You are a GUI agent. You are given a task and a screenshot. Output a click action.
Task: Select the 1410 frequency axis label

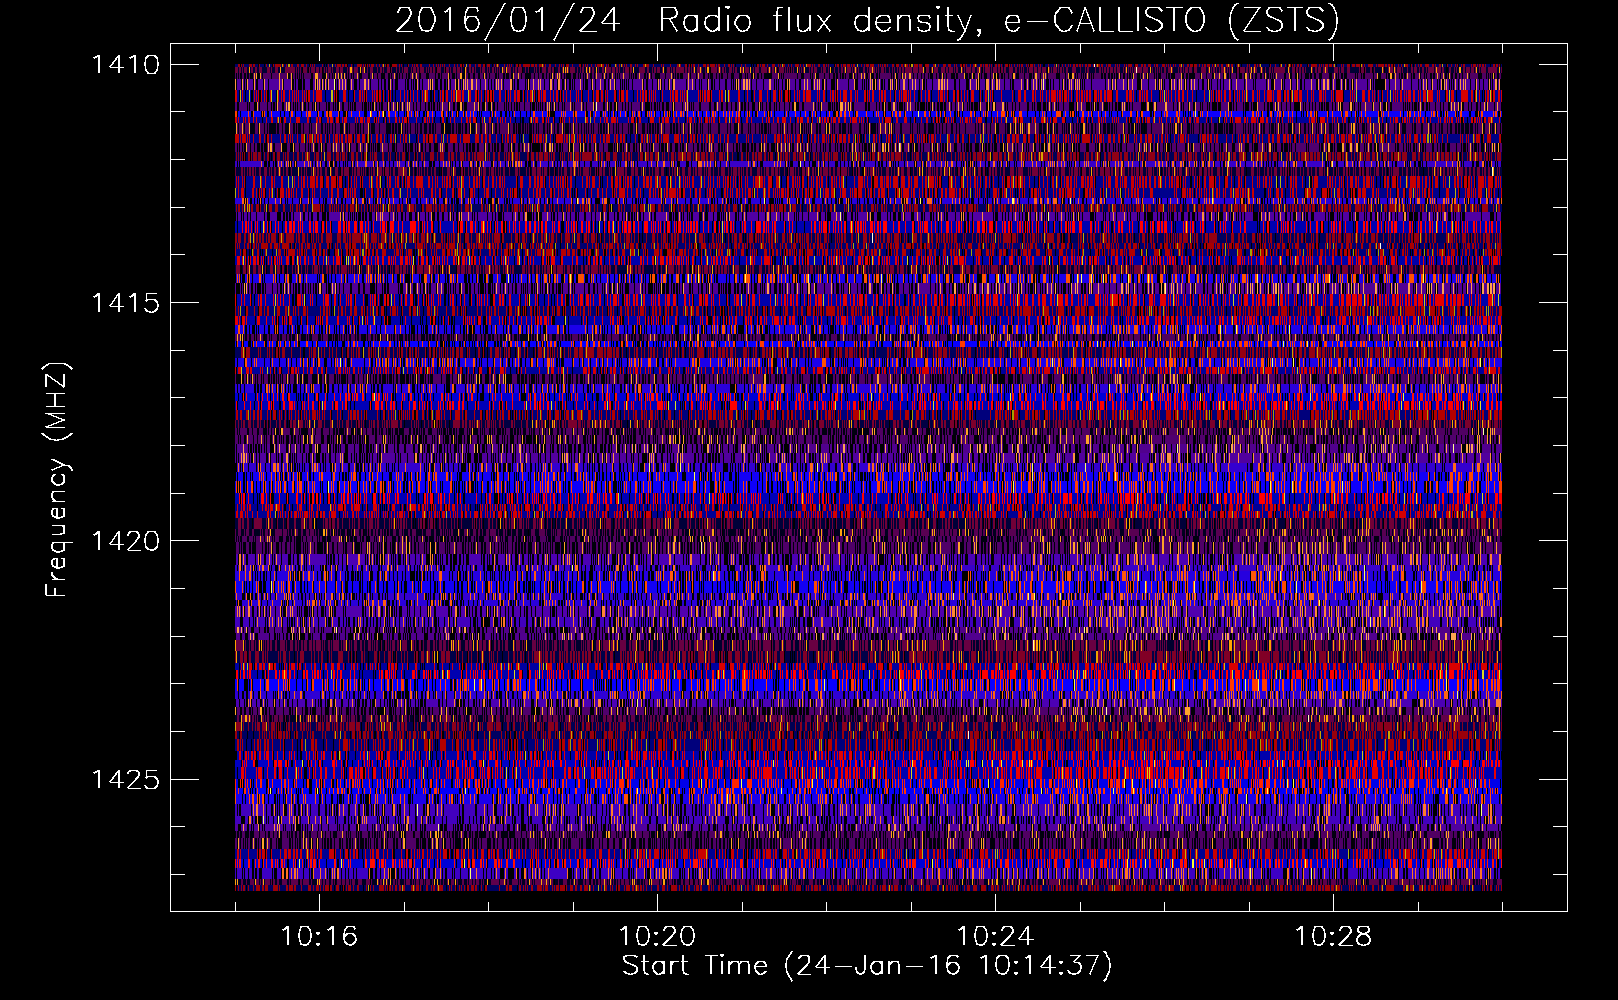click(125, 65)
